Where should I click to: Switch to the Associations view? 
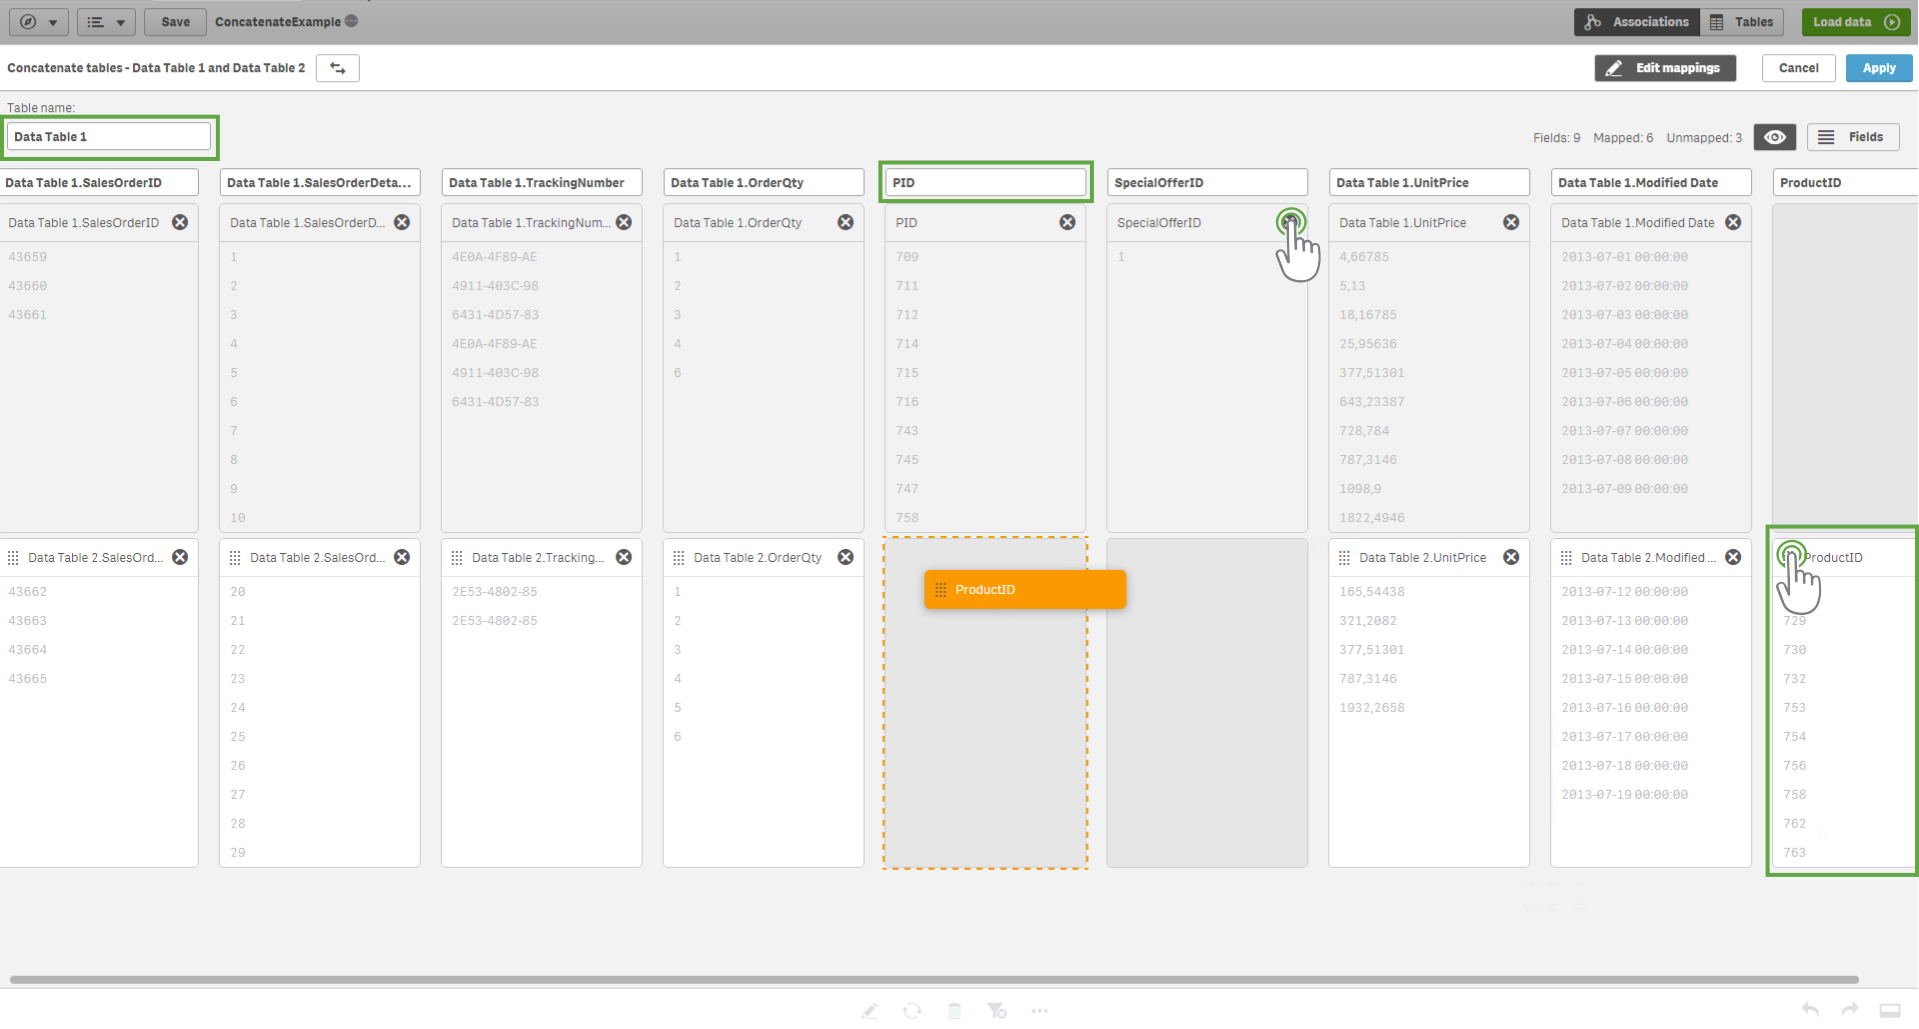pyautogui.click(x=1637, y=22)
